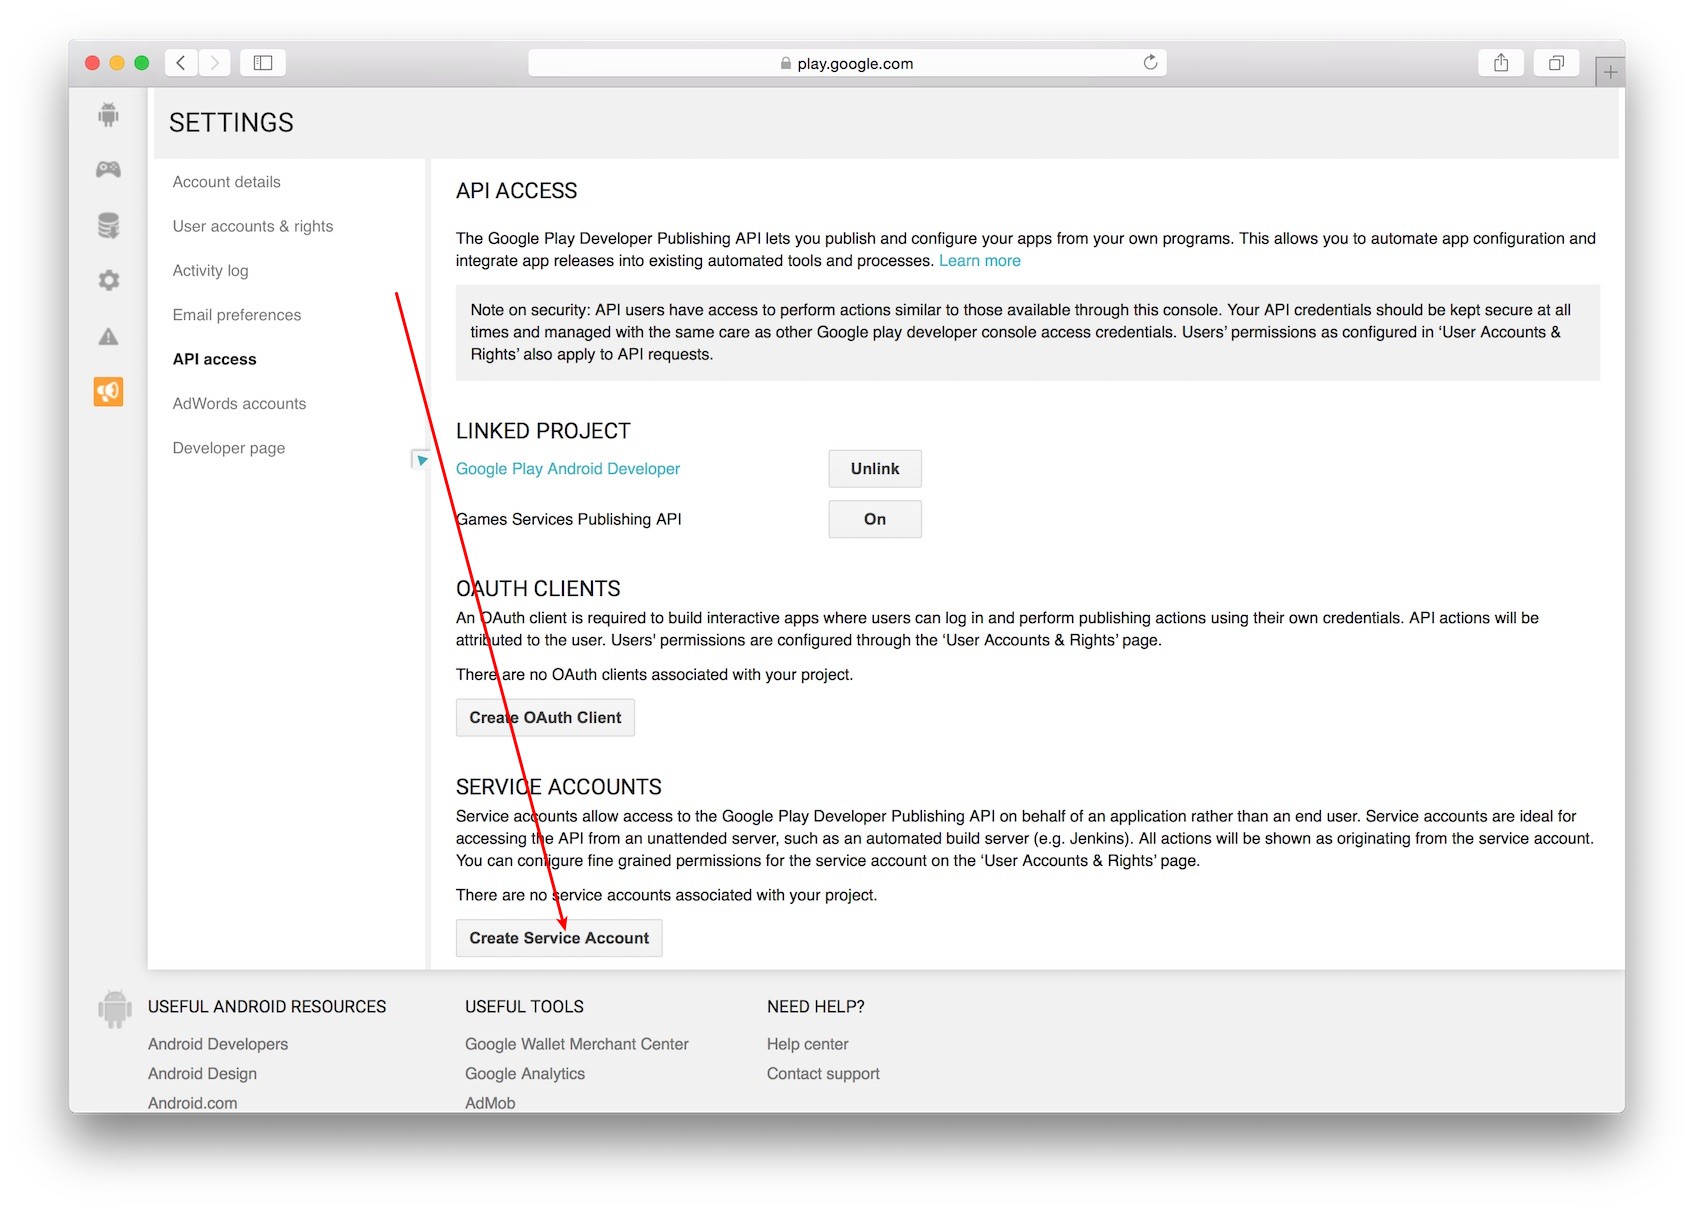Screen dimensions: 1694x1211
Task: Click Create Service Account button
Action: 559,938
